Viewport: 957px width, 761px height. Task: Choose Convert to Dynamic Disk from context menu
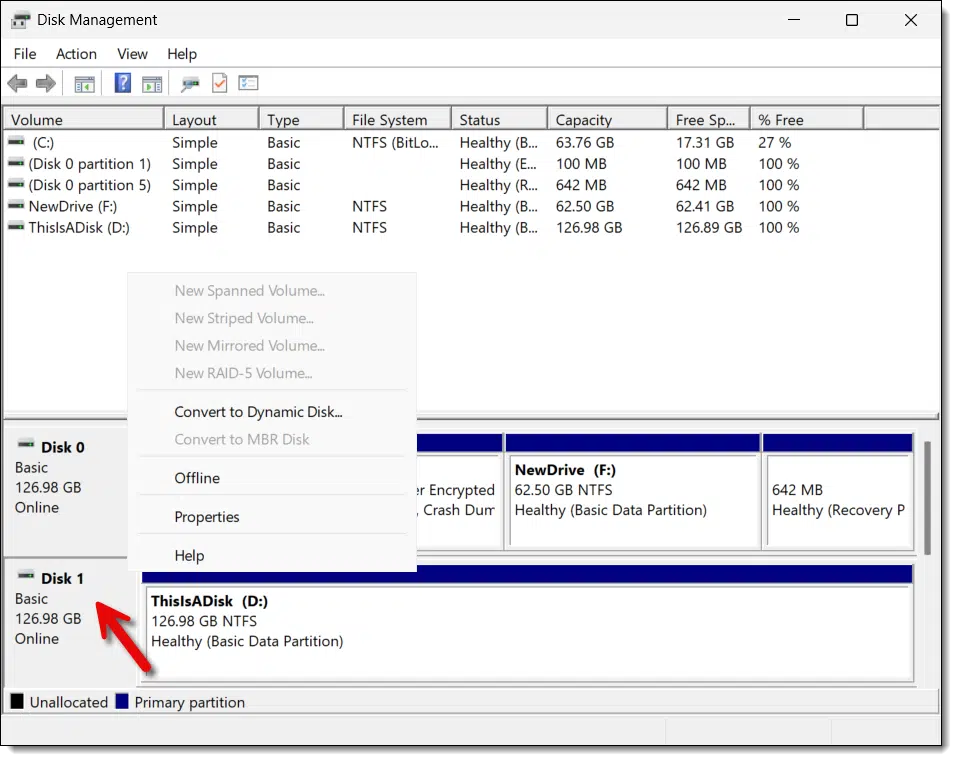(x=272, y=412)
